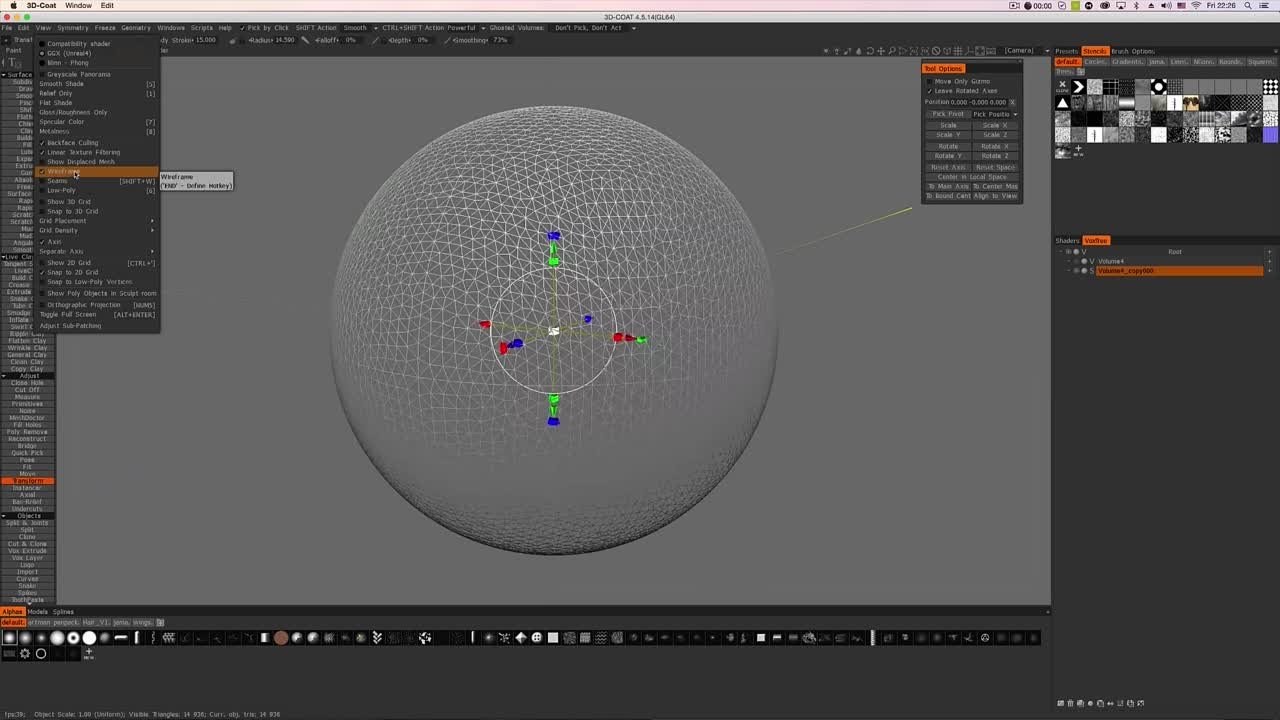This screenshot has height=720, width=1280.
Task: Open the Freeze menu
Action: [x=105, y=28]
